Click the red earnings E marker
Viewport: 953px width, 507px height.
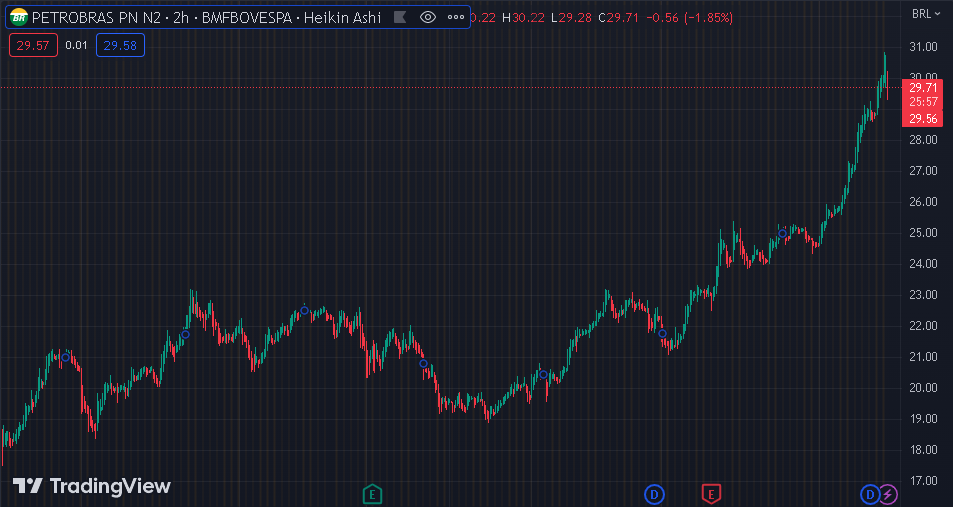(711, 494)
